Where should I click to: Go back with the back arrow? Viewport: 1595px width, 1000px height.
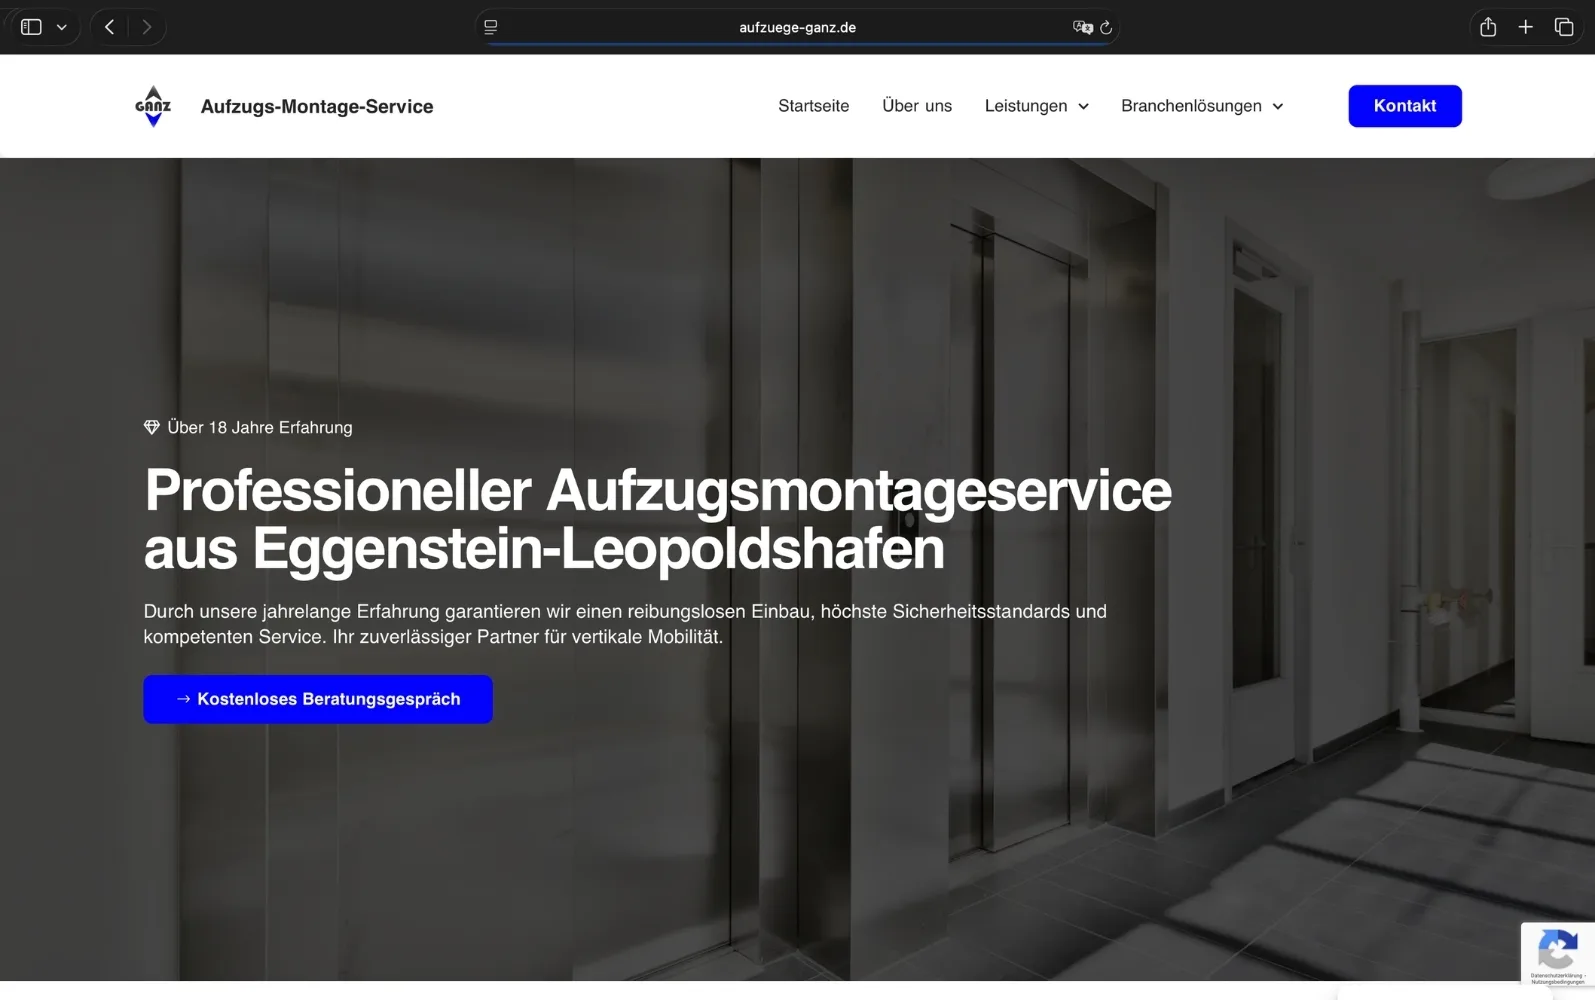point(110,27)
